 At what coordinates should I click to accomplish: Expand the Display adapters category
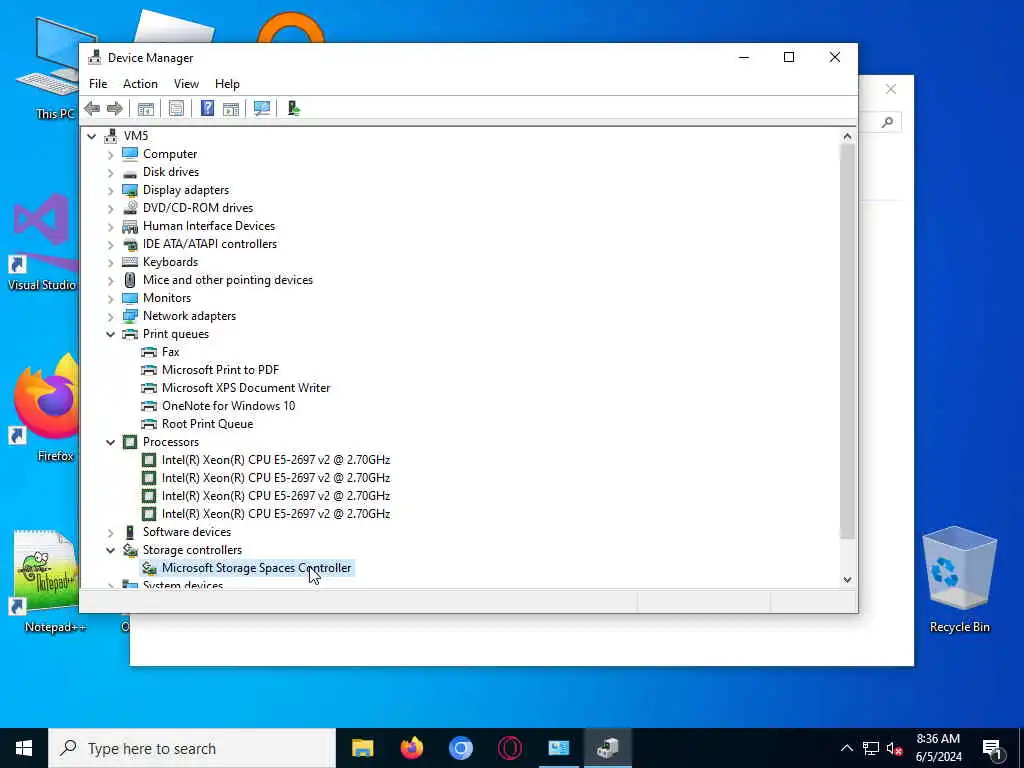[x=110, y=191]
